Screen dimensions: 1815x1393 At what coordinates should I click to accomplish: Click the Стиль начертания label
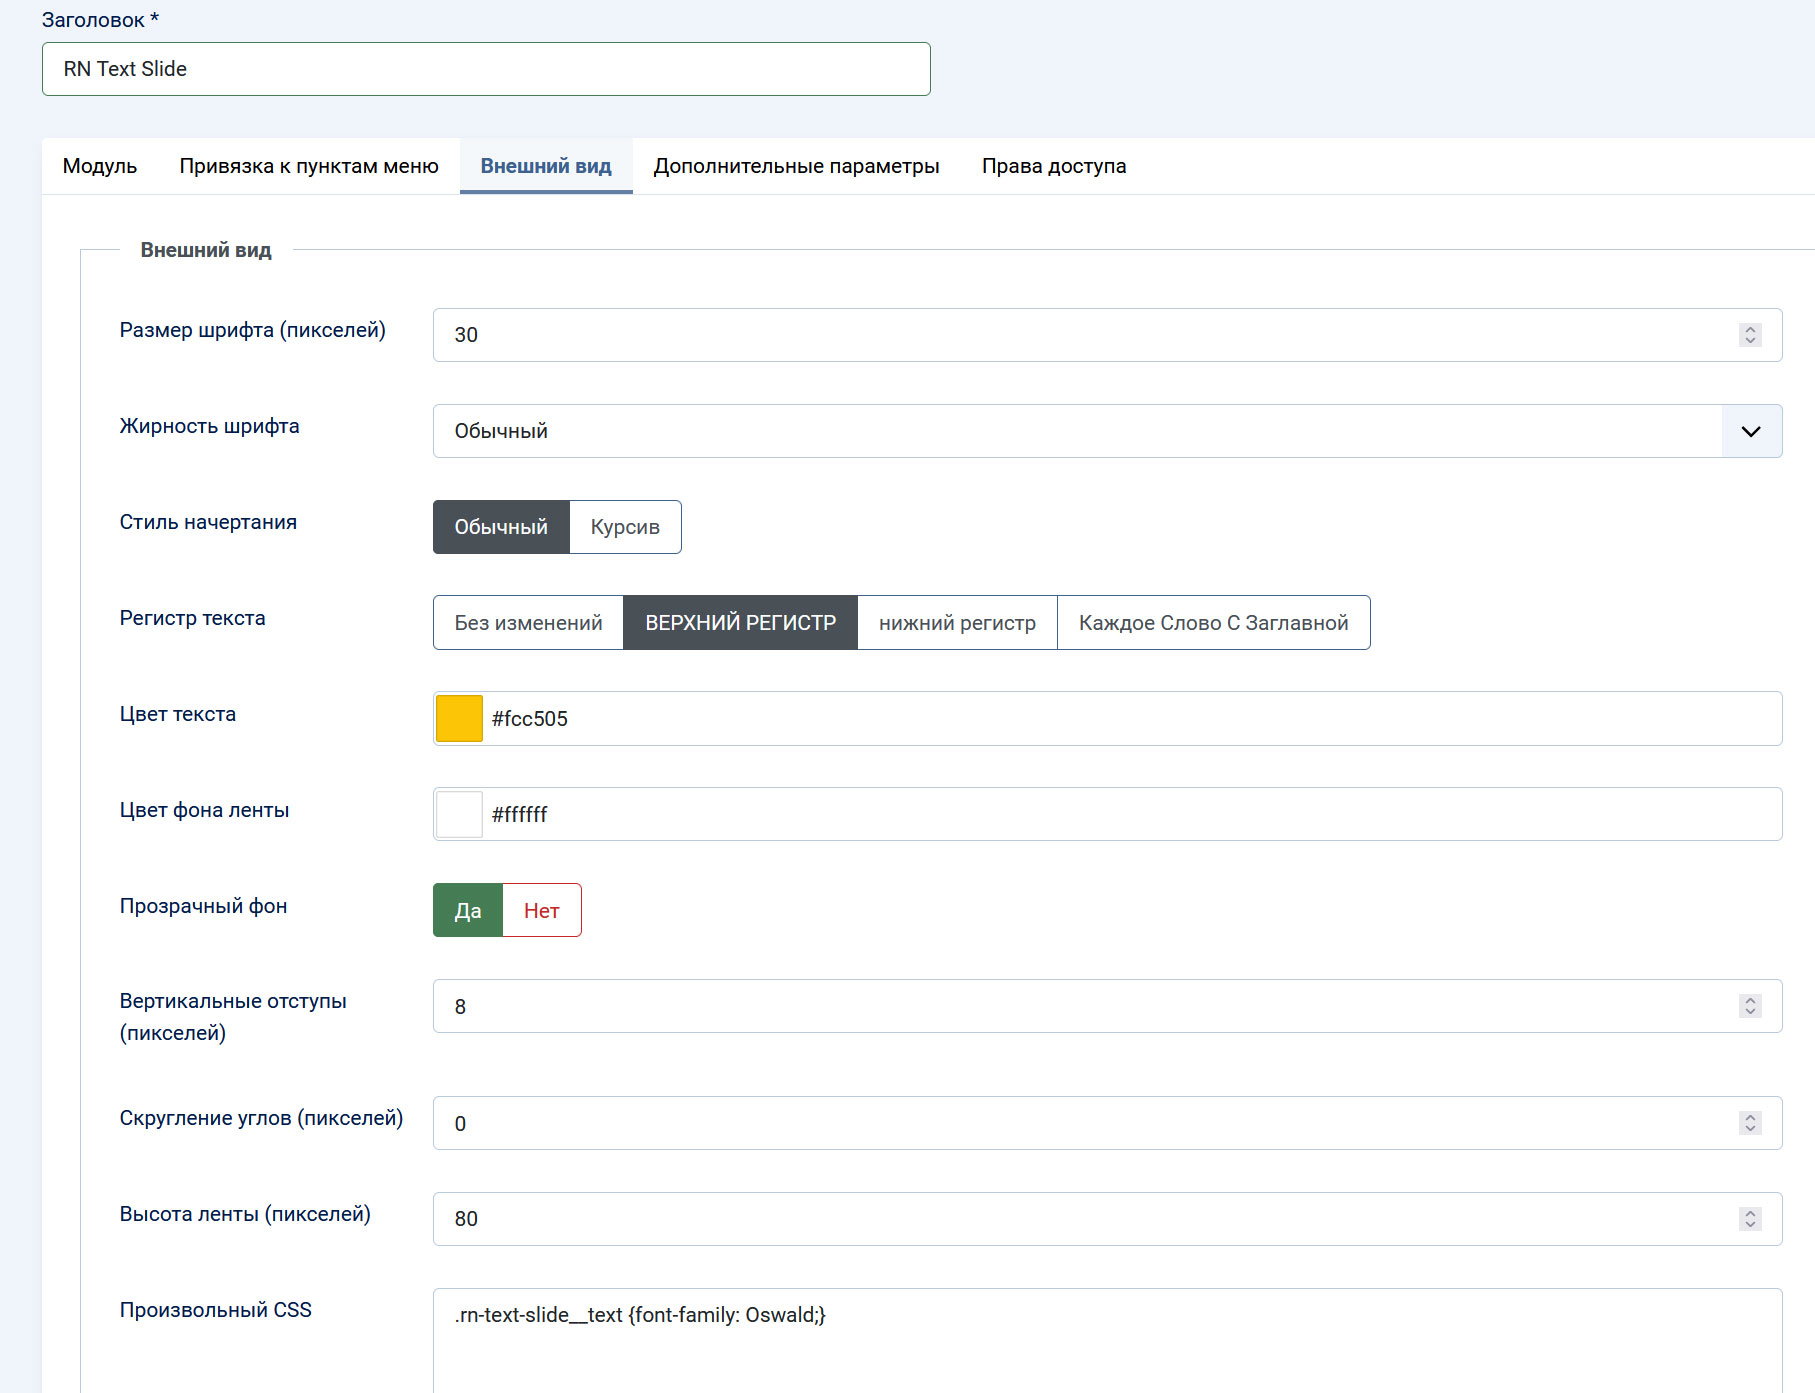coord(208,522)
